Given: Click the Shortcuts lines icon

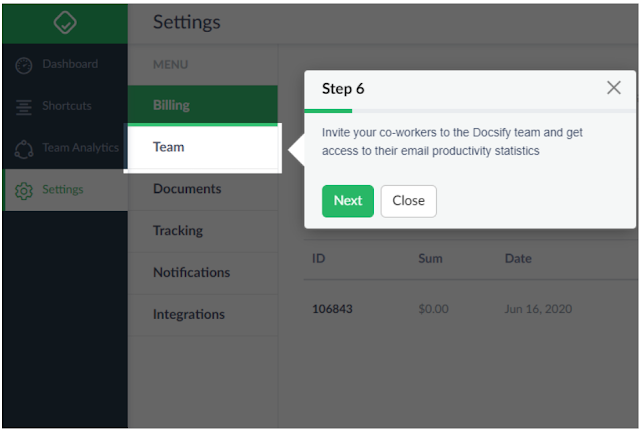Looking at the screenshot, I should click(24, 106).
